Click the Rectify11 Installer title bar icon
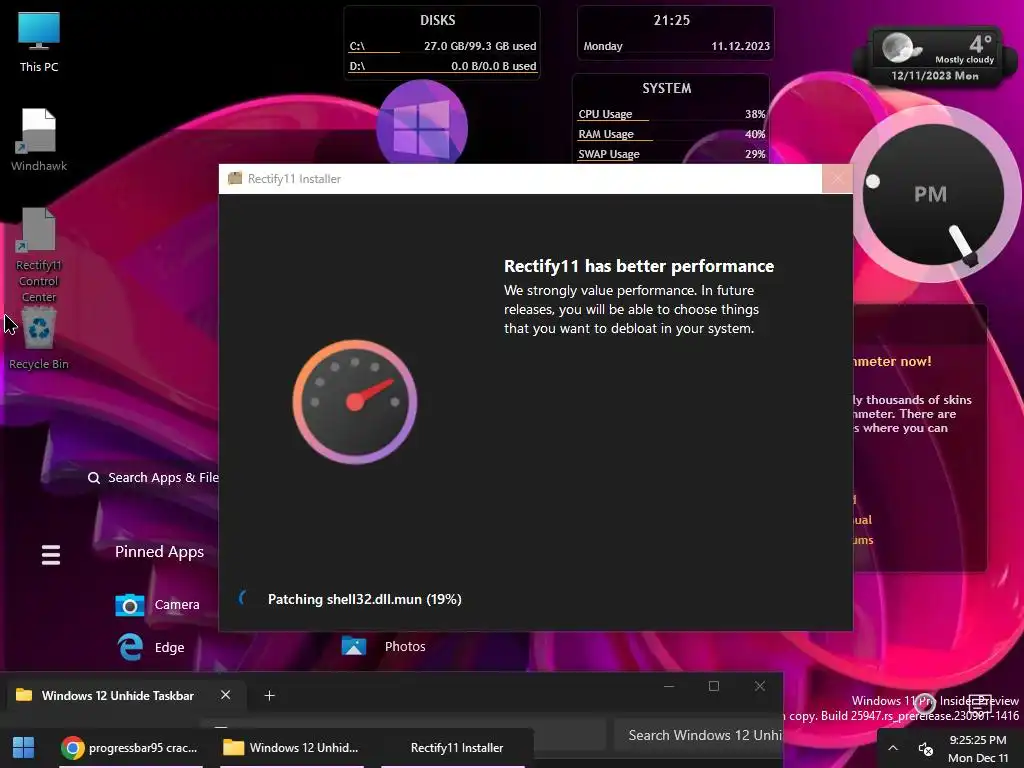Image resolution: width=1024 pixels, height=768 pixels. pyautogui.click(x=234, y=178)
